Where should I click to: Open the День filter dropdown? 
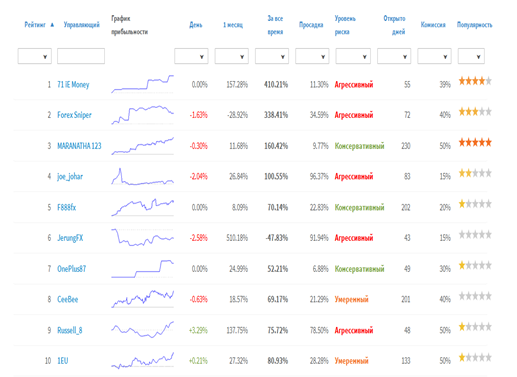(x=191, y=56)
